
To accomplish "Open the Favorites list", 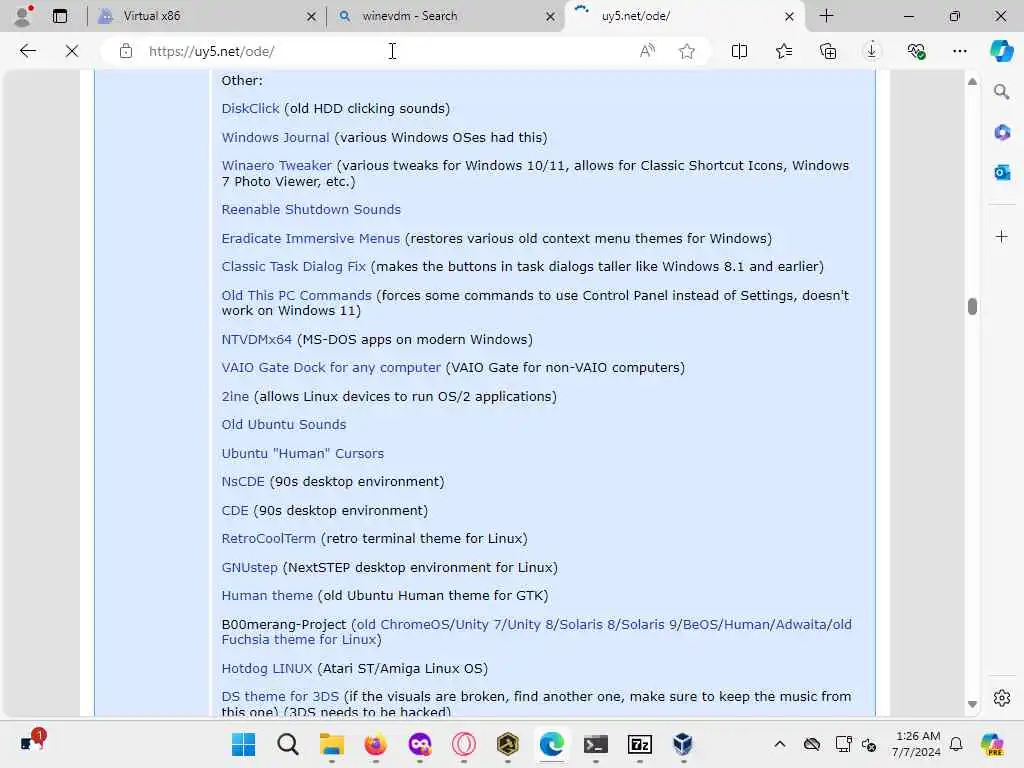I will coord(784,51).
